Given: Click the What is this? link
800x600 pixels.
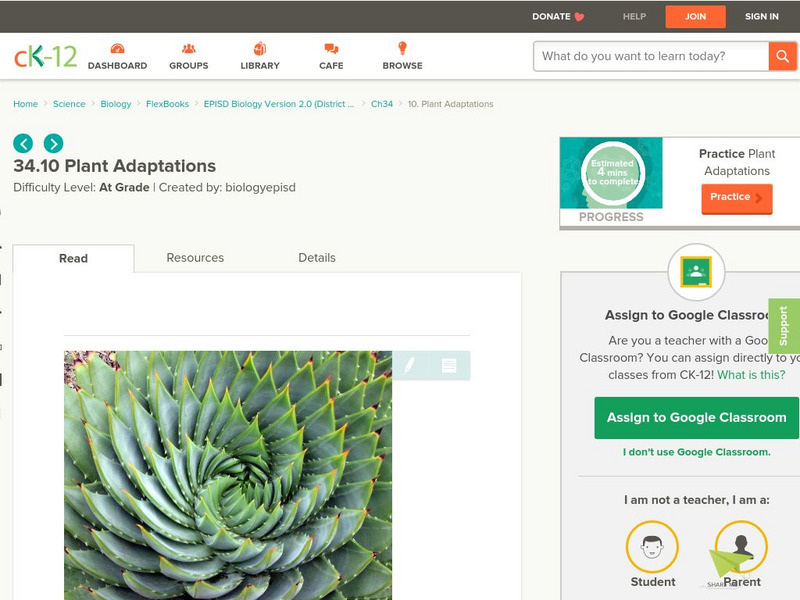Looking at the screenshot, I should click(x=751, y=375).
